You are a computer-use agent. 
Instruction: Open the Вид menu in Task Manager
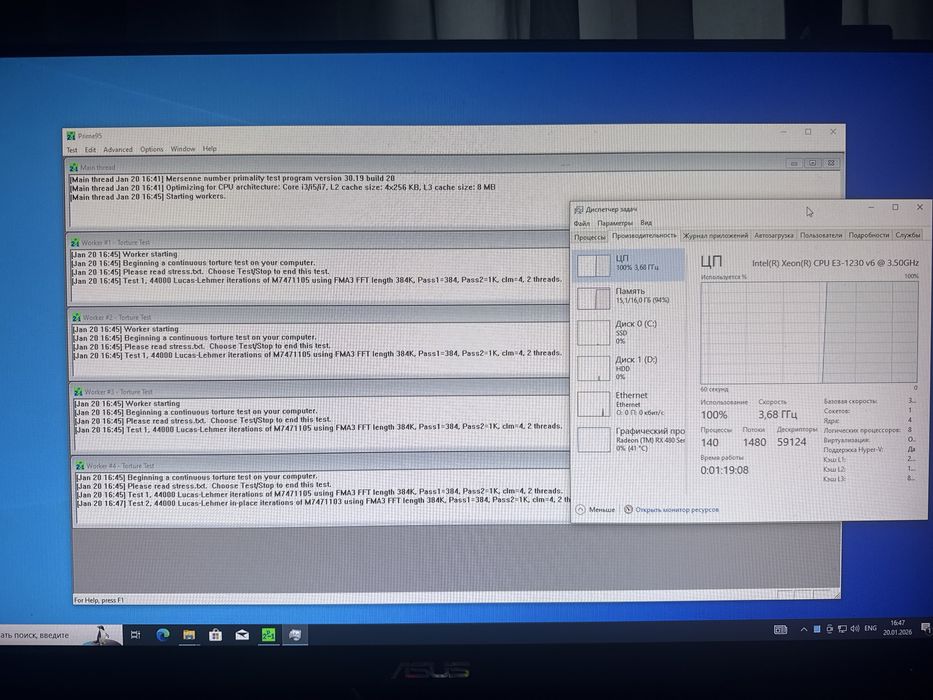pyautogui.click(x=646, y=223)
